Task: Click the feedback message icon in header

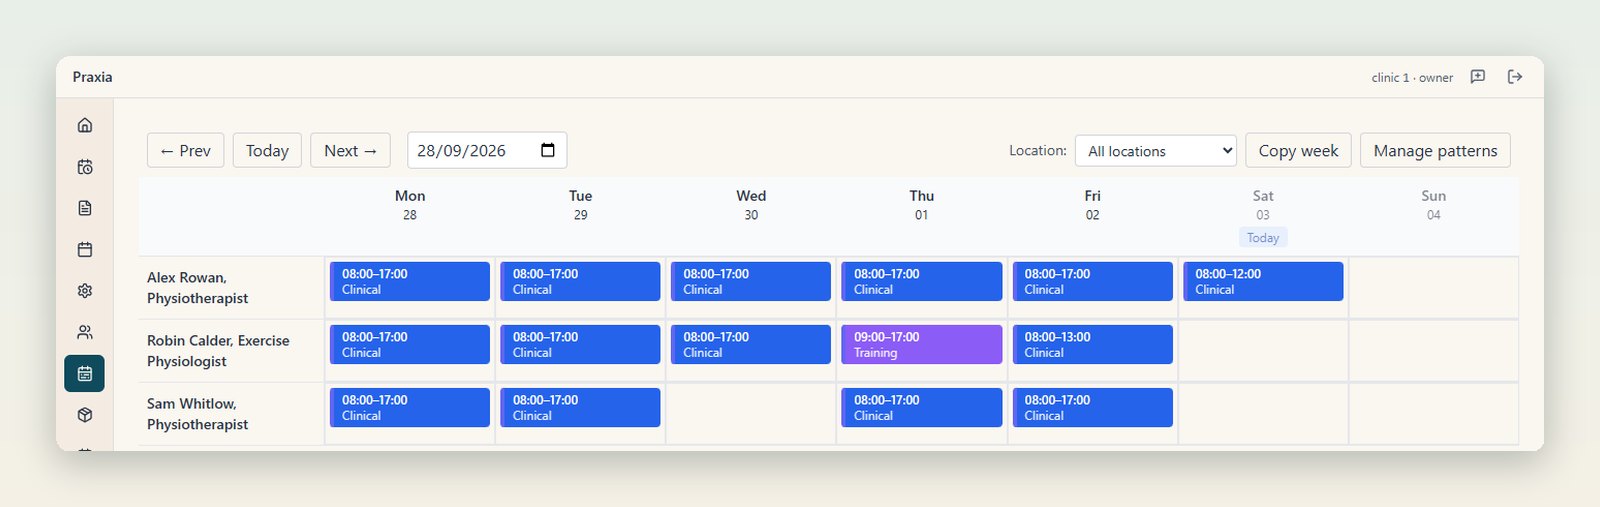Action: (x=1477, y=77)
